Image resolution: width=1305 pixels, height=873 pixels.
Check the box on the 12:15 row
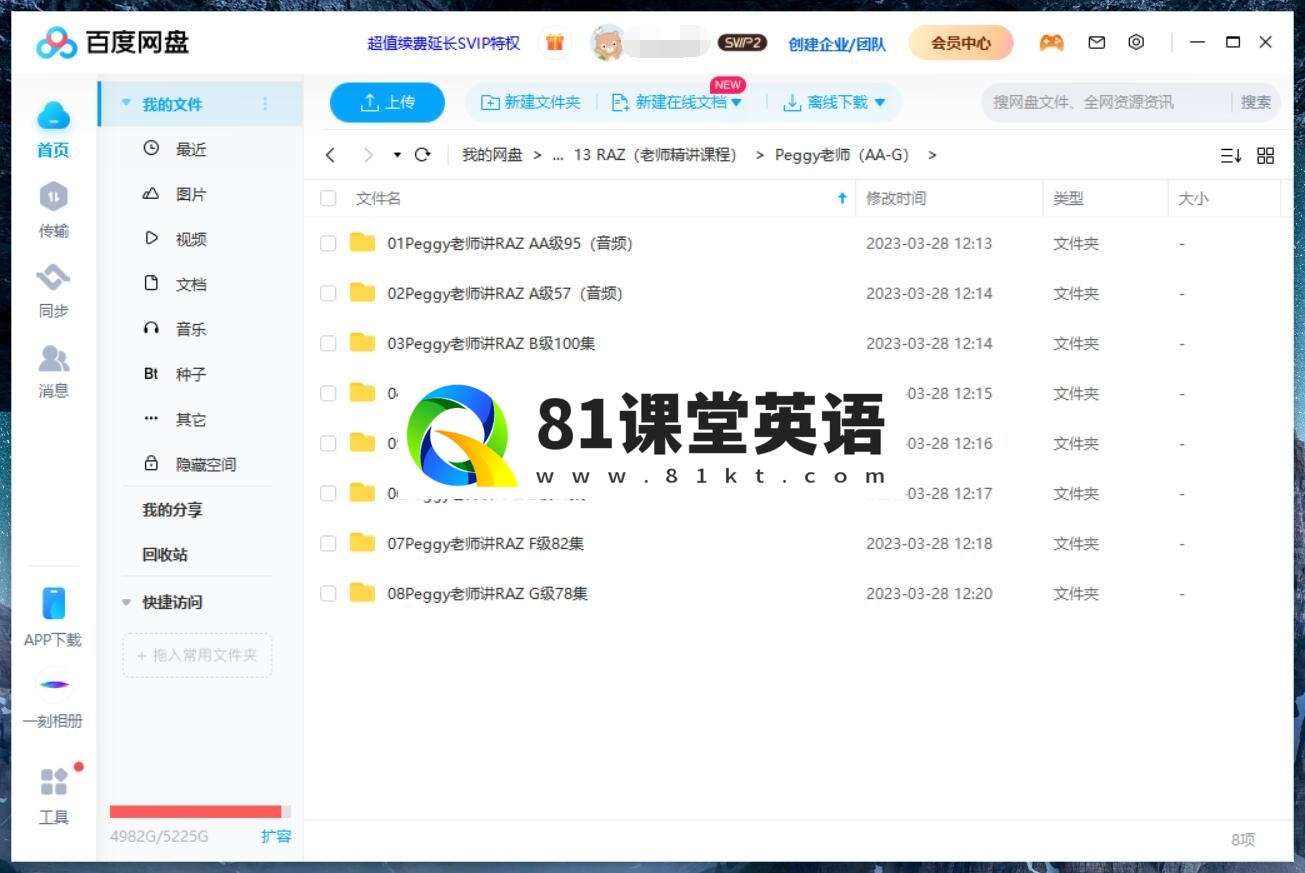coord(328,393)
